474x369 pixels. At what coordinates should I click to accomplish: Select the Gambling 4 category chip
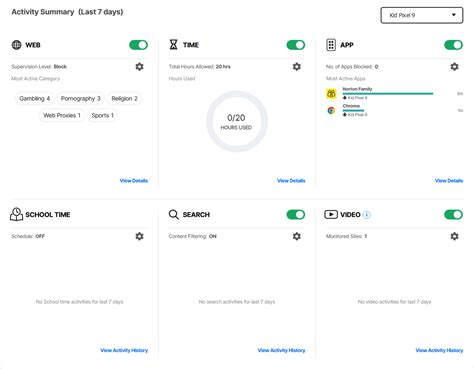pos(35,99)
